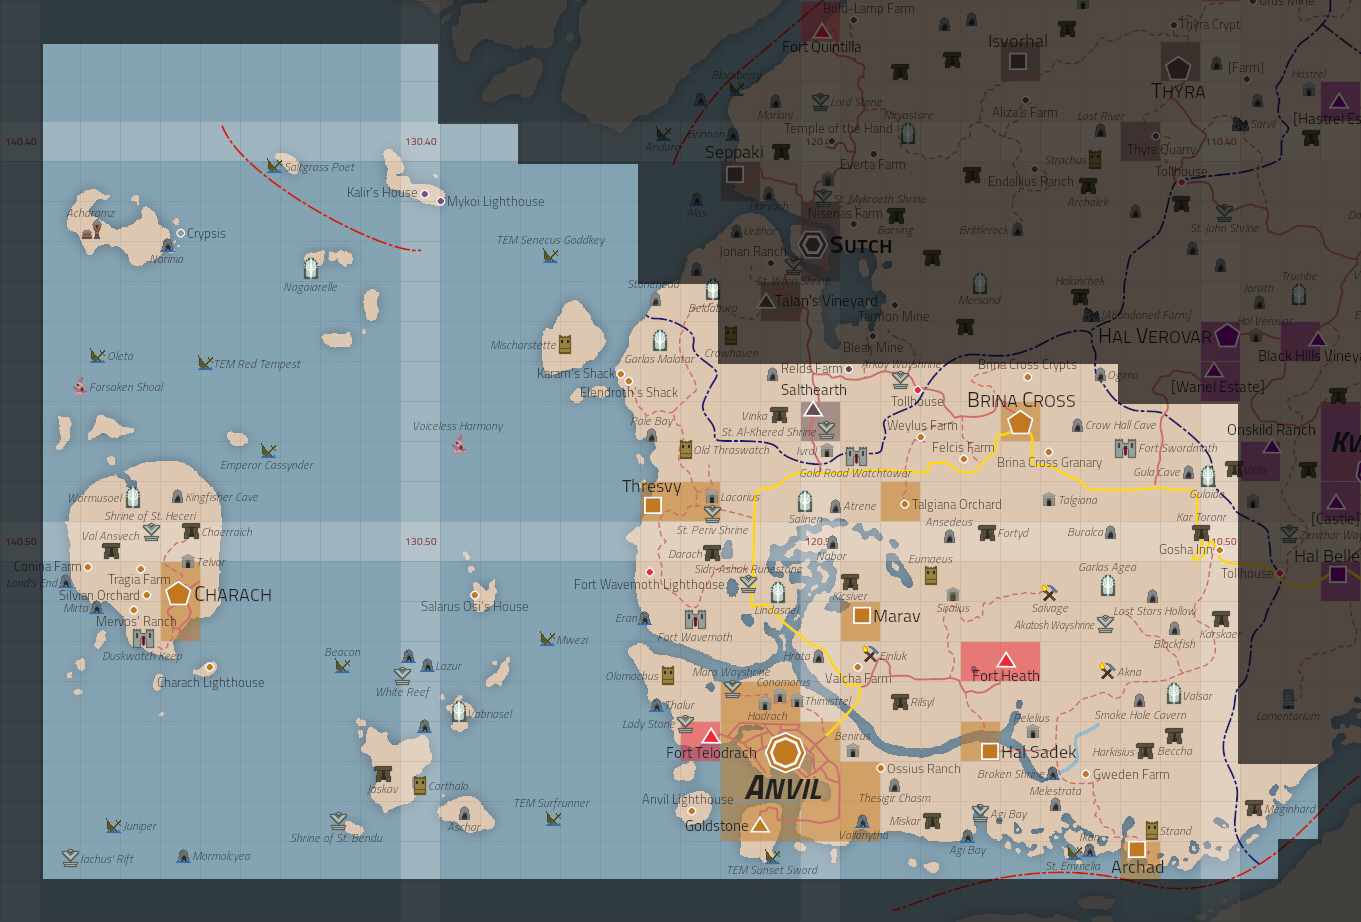1361x922 pixels.
Task: Click the Archad square village marker
Action: click(1136, 849)
